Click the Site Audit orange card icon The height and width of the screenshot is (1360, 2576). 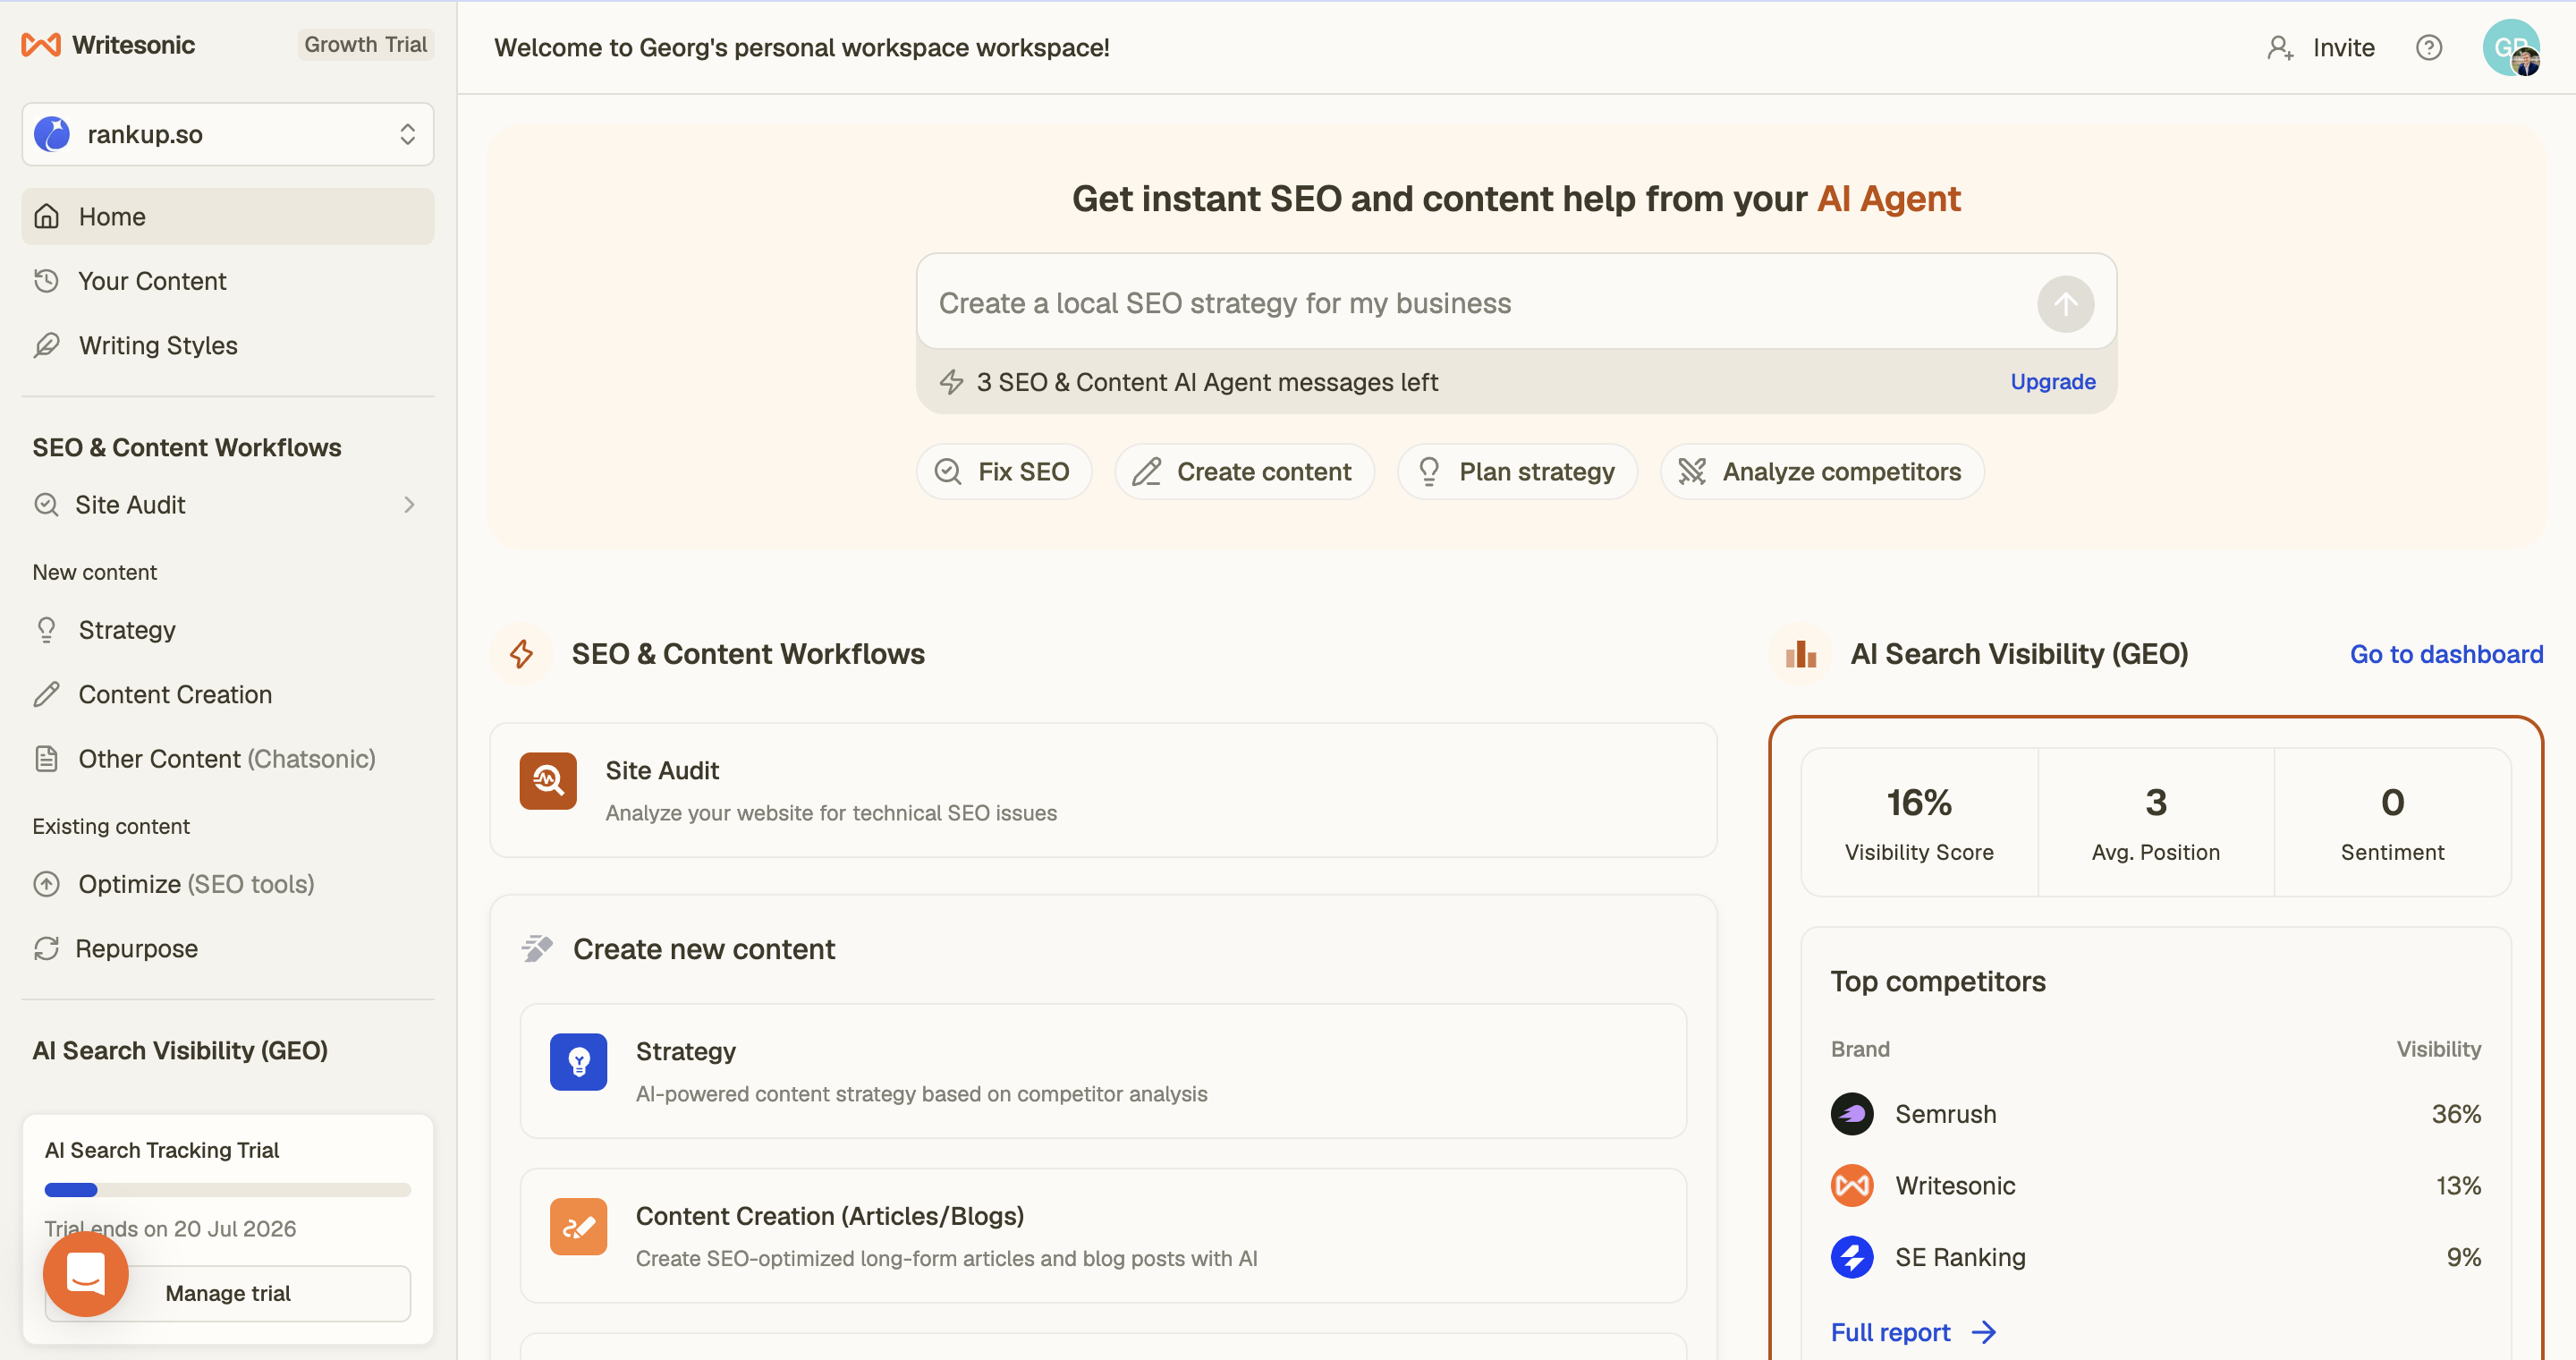click(x=548, y=781)
